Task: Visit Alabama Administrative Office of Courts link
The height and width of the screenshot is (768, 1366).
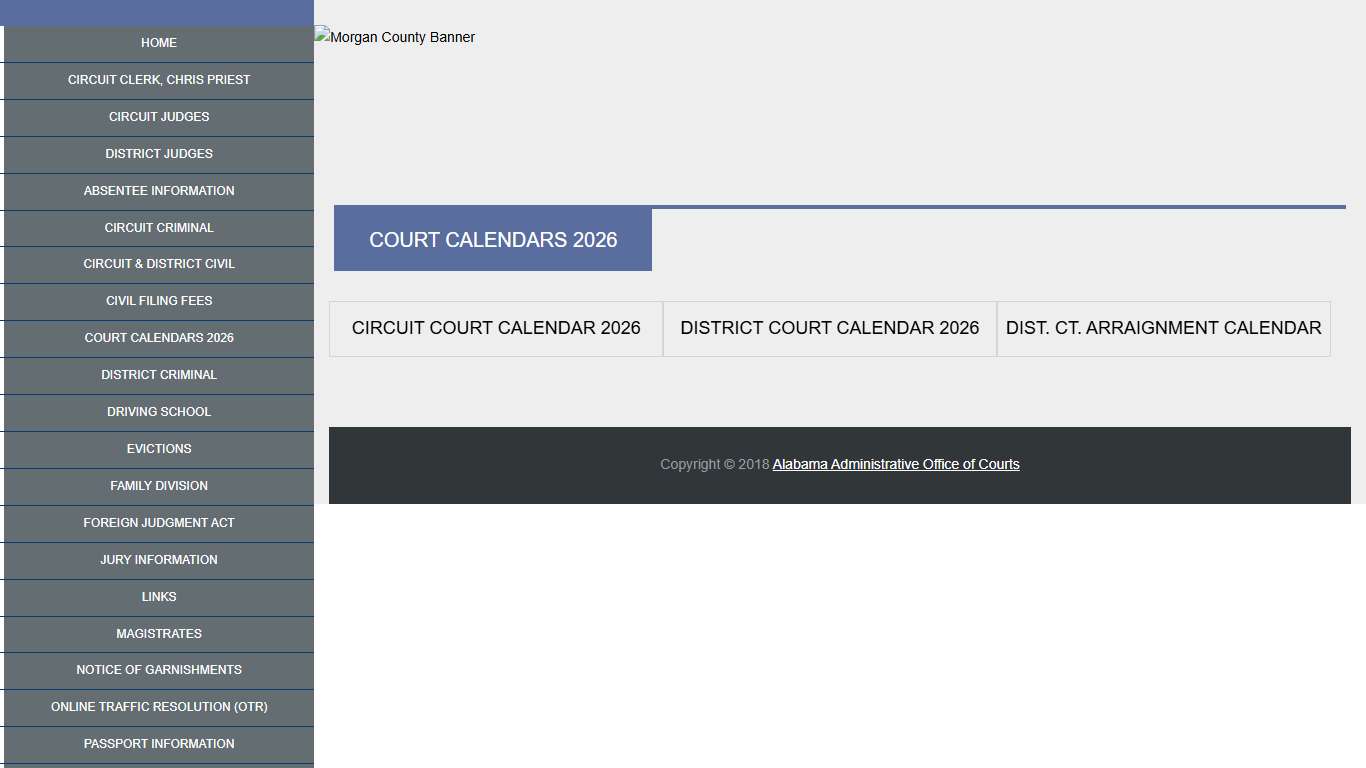Action: [895, 464]
